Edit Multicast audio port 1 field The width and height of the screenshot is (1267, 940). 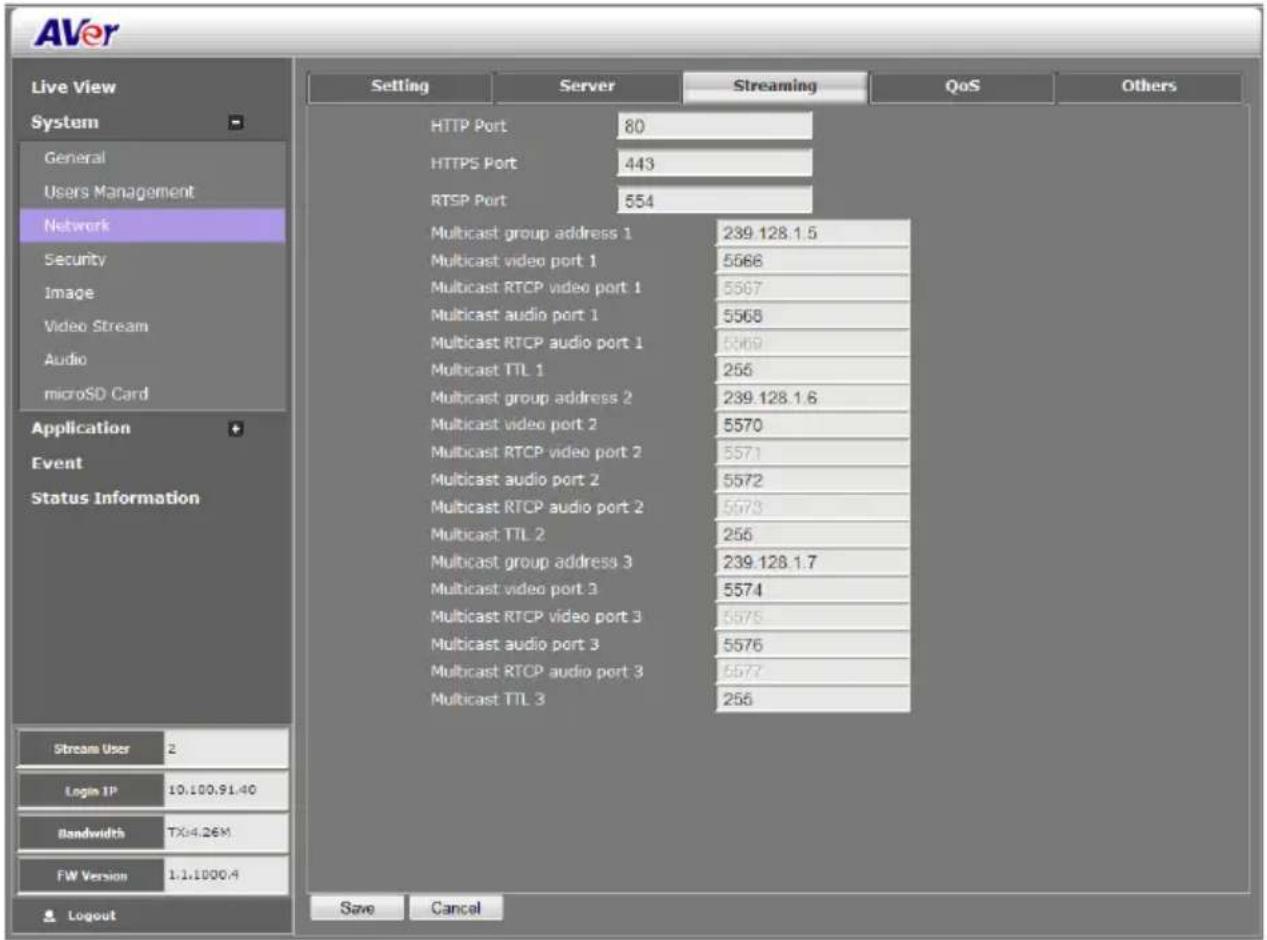813,316
